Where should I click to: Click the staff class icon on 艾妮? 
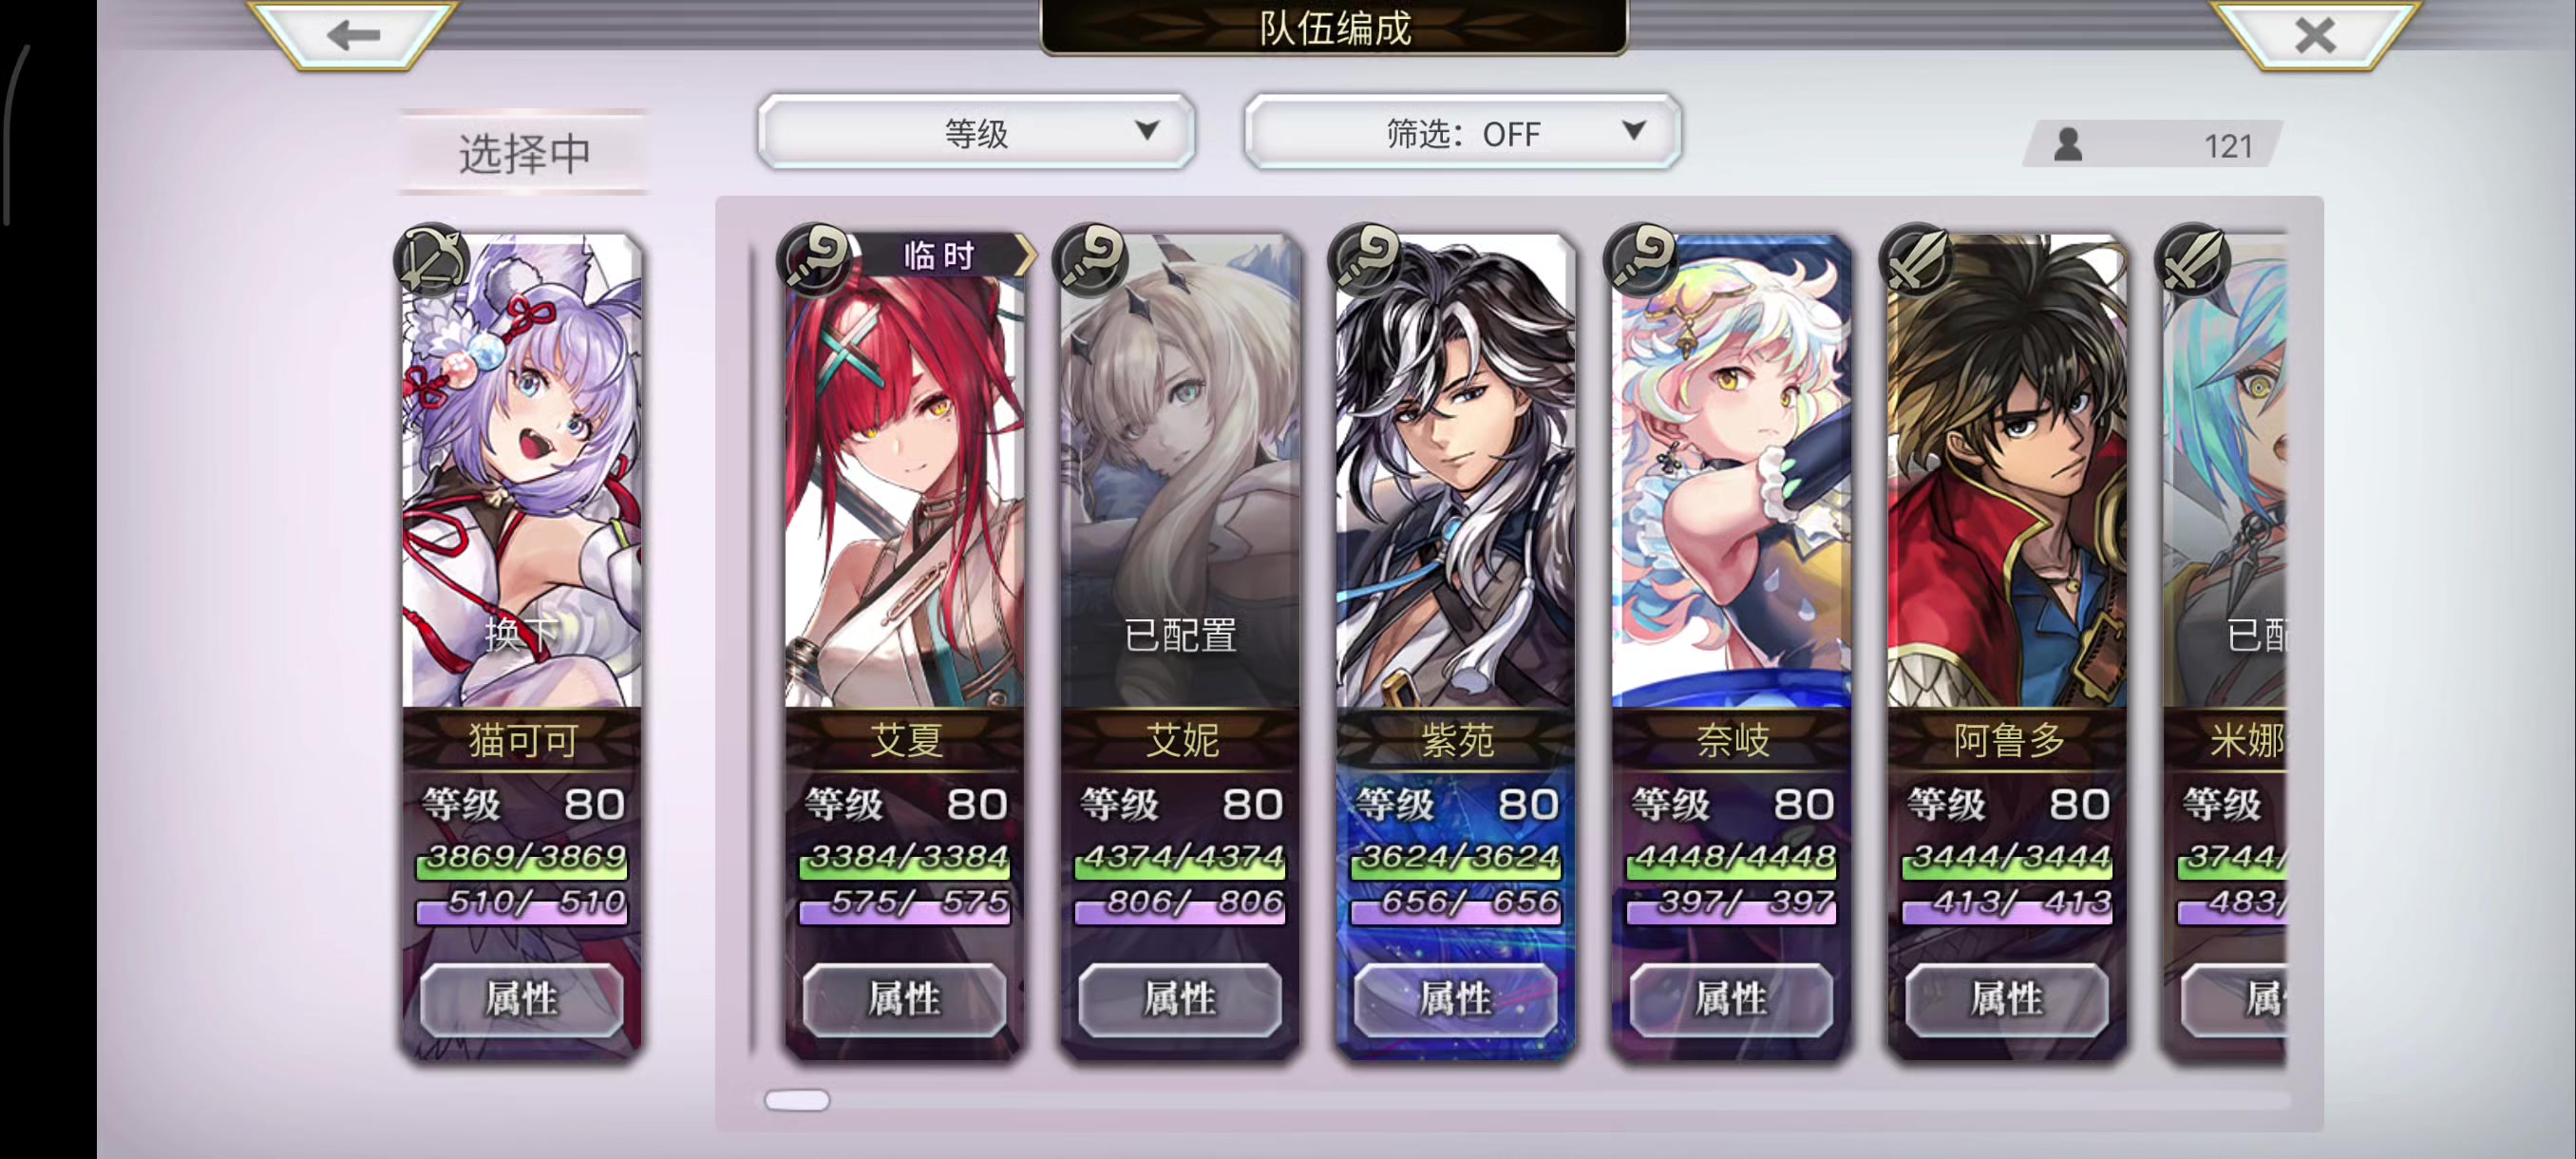(x=1091, y=260)
